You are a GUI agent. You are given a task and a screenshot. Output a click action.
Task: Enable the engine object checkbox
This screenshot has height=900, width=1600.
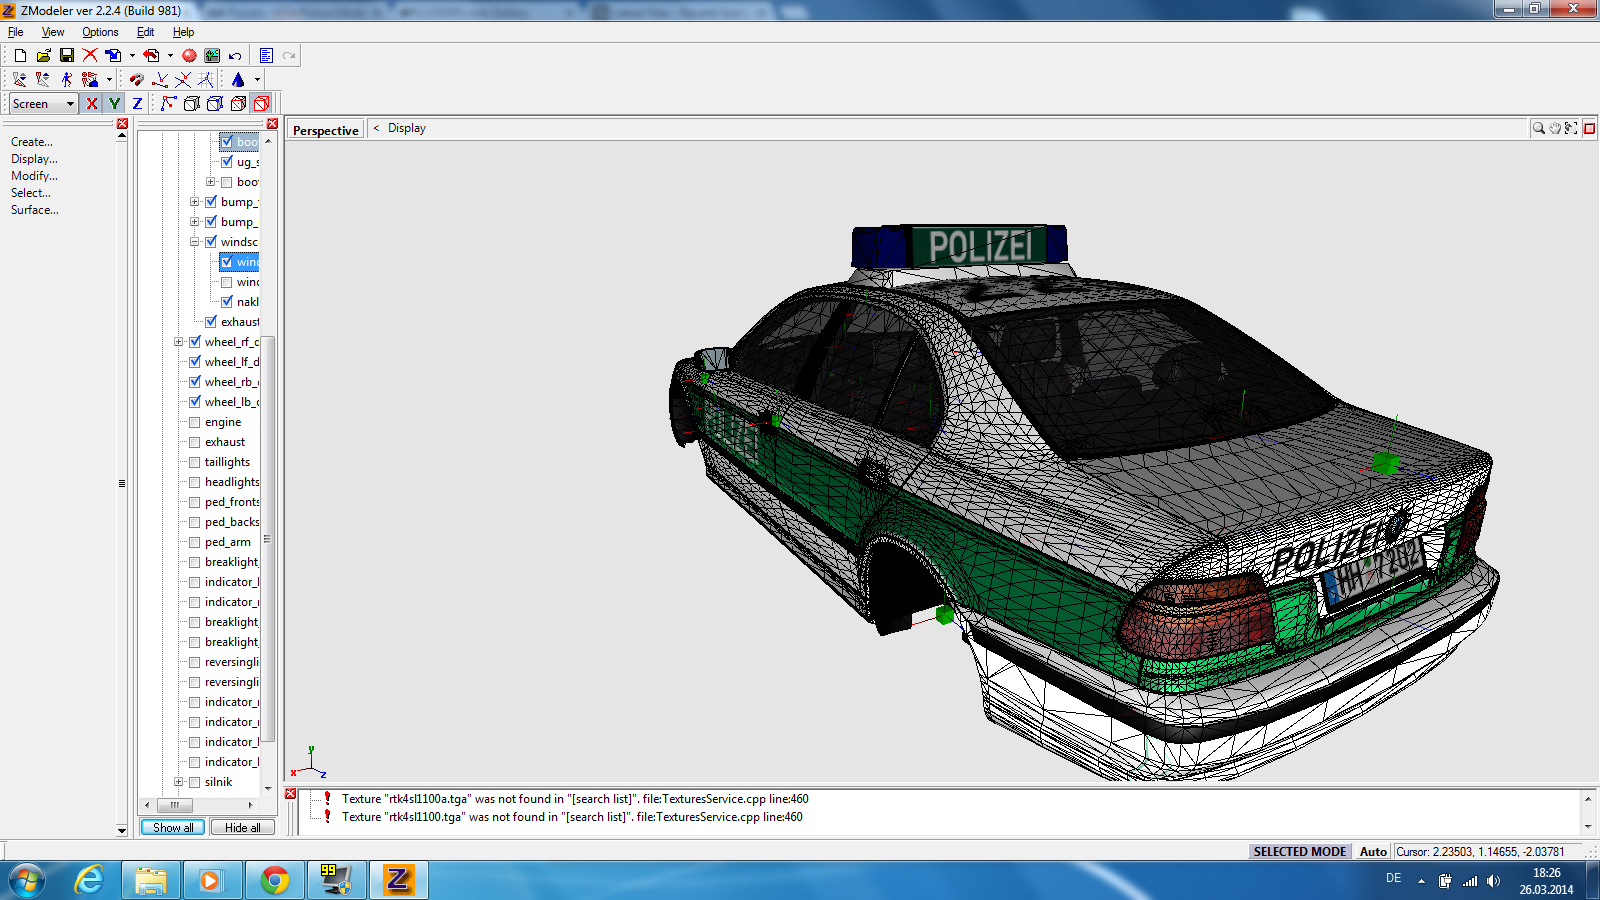(195, 422)
